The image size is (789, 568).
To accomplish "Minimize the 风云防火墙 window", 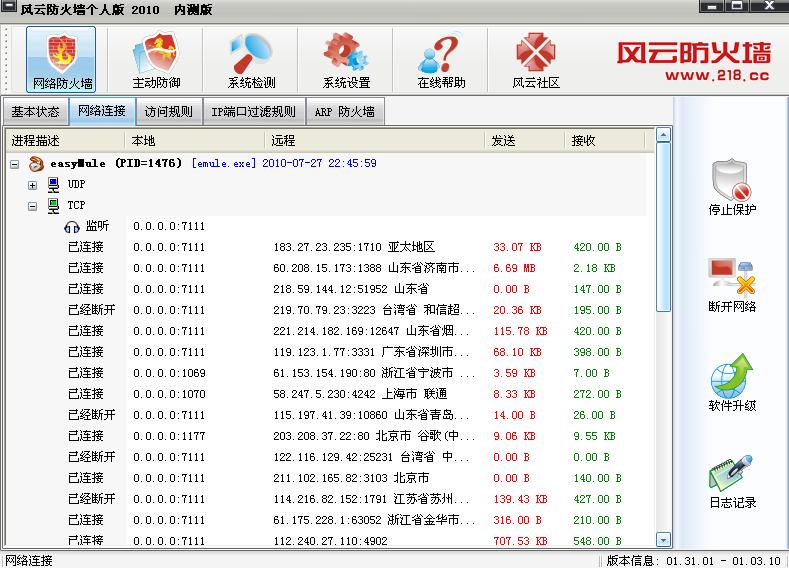I will click(712, 6).
